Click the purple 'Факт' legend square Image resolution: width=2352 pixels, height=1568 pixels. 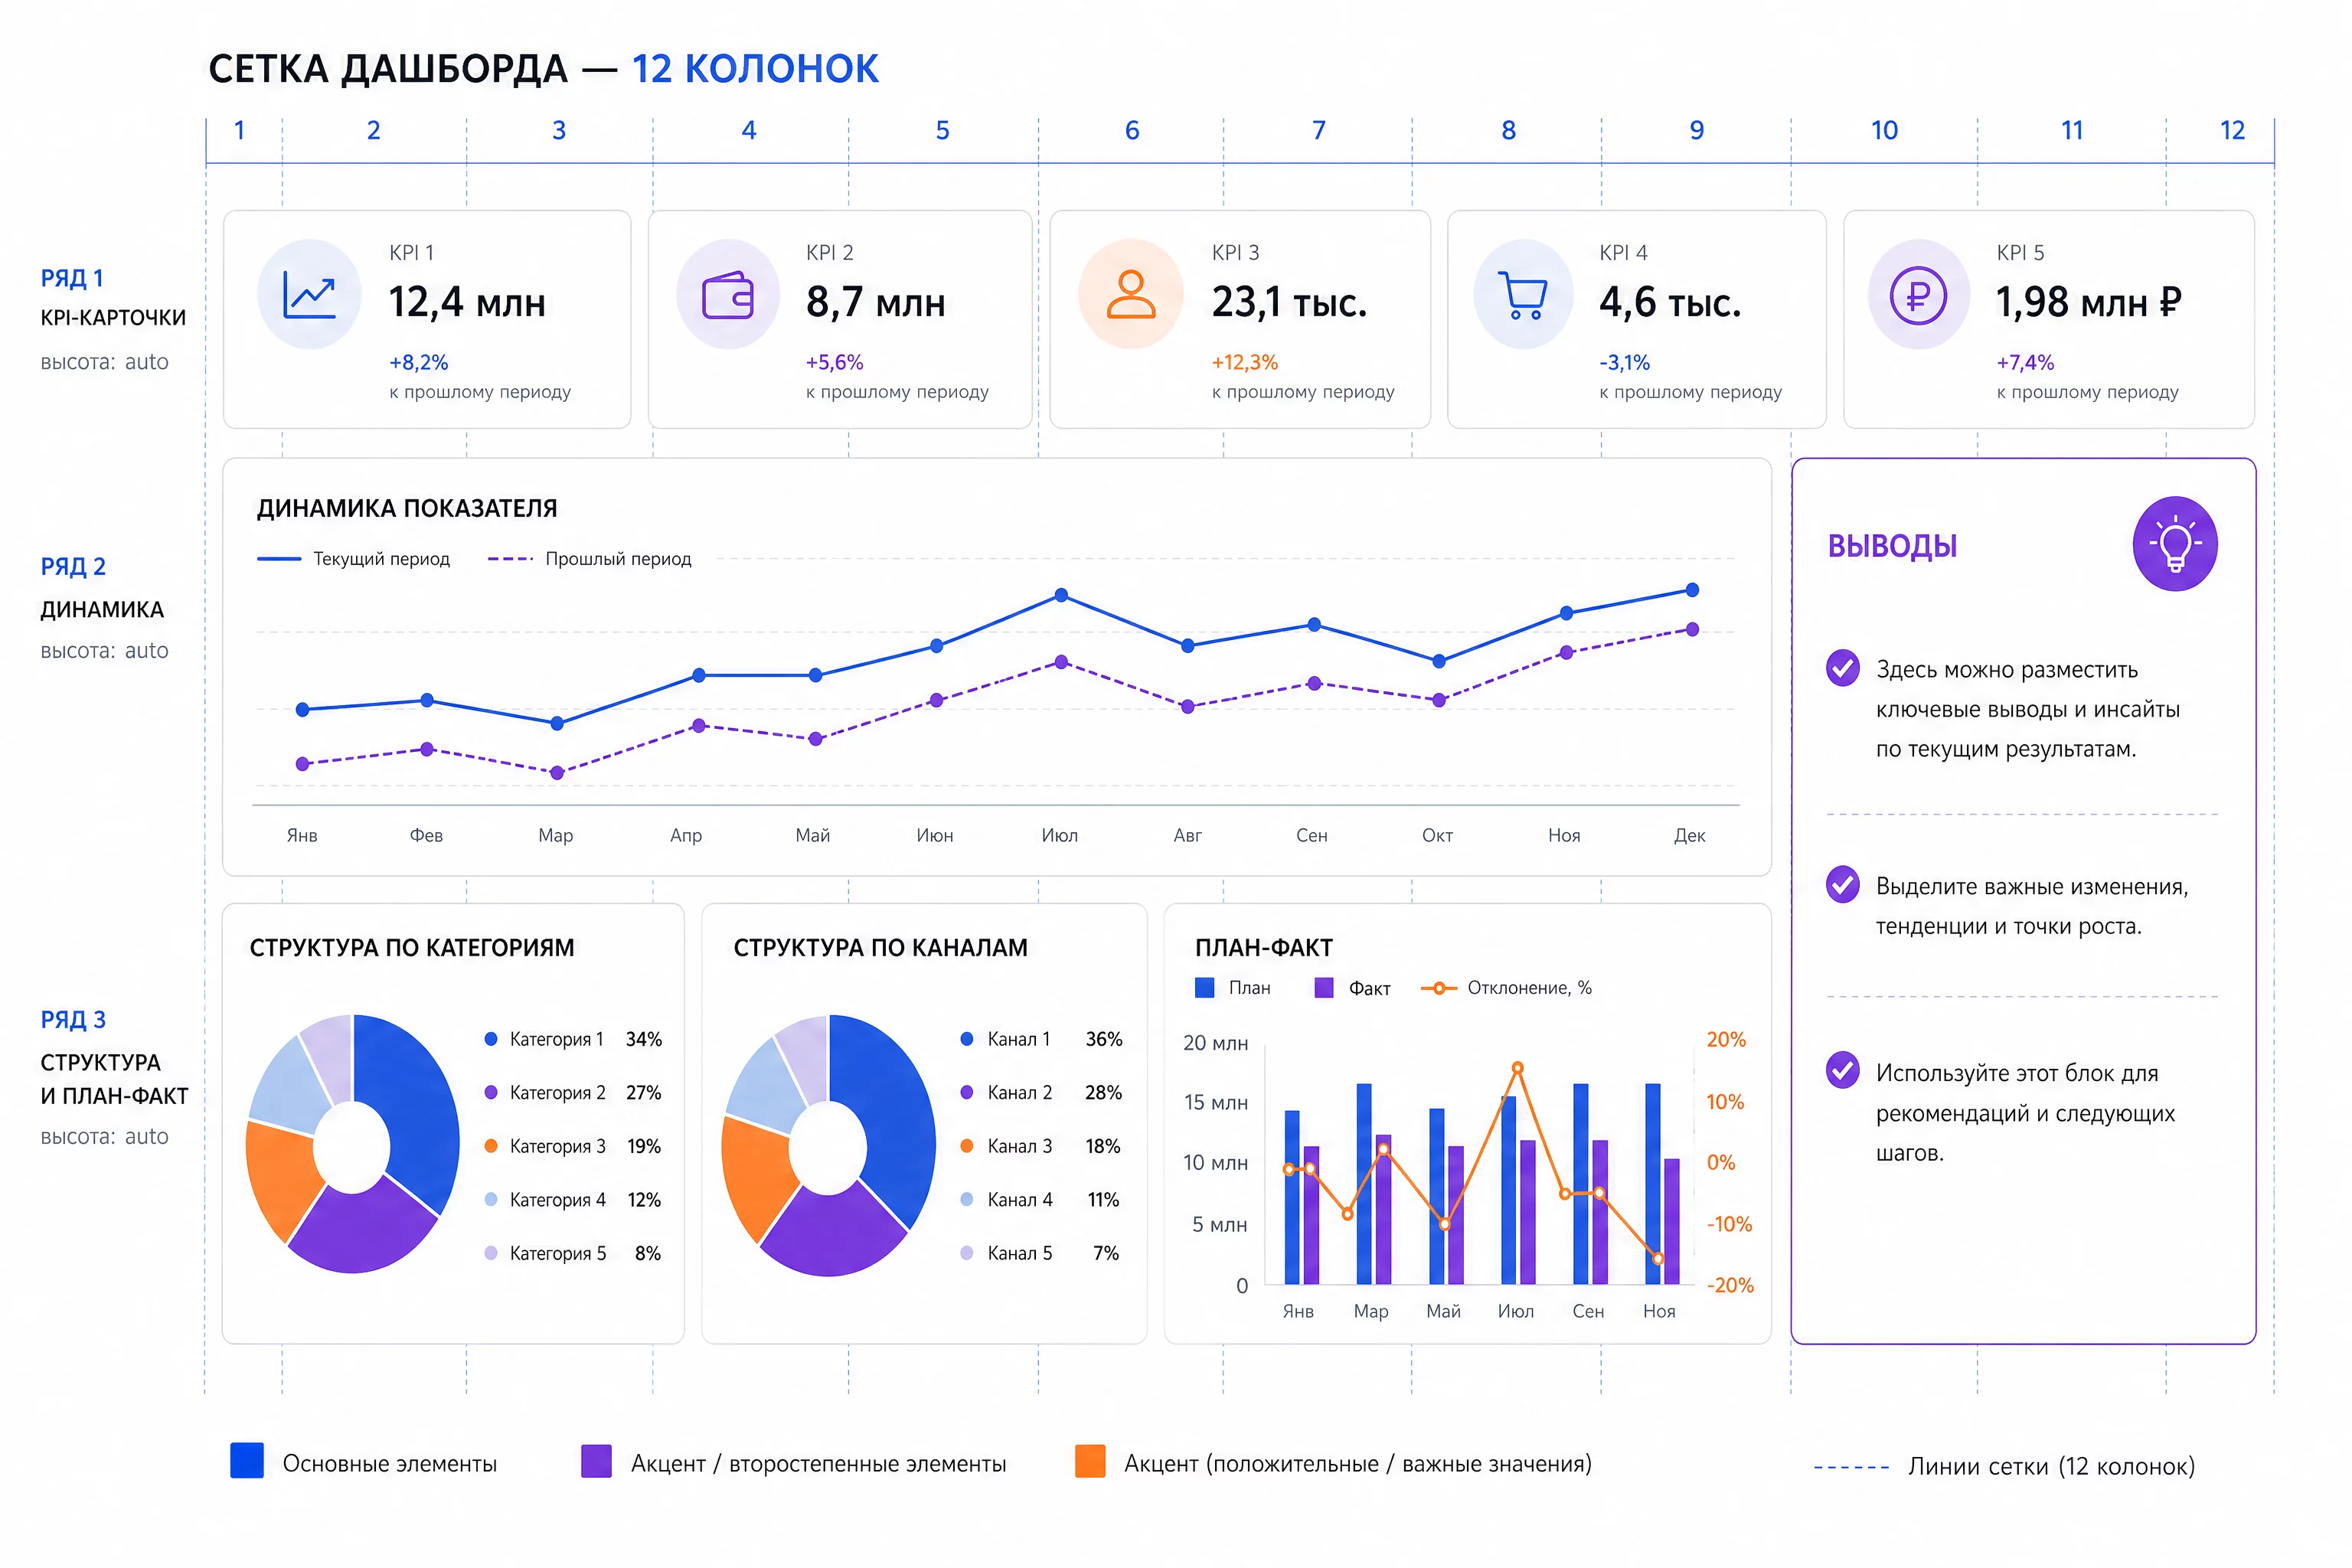(x=1324, y=988)
